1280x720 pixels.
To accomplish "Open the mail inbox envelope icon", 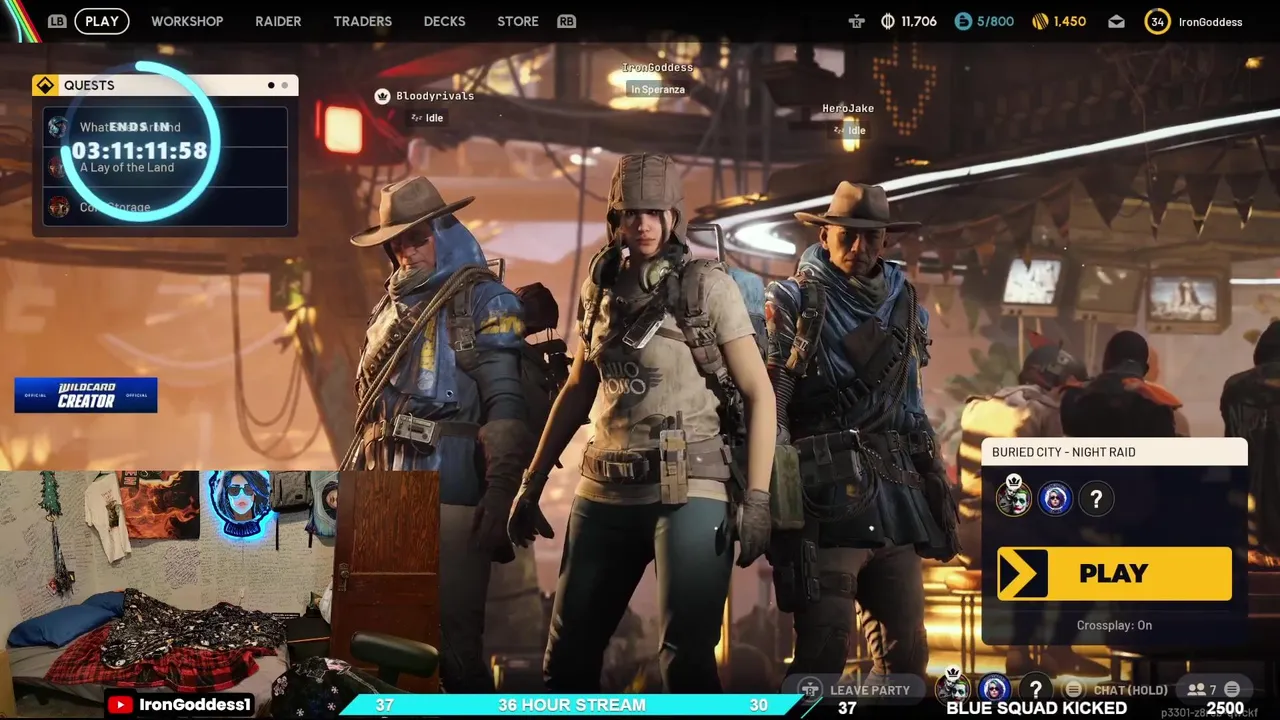I will click(x=1116, y=22).
